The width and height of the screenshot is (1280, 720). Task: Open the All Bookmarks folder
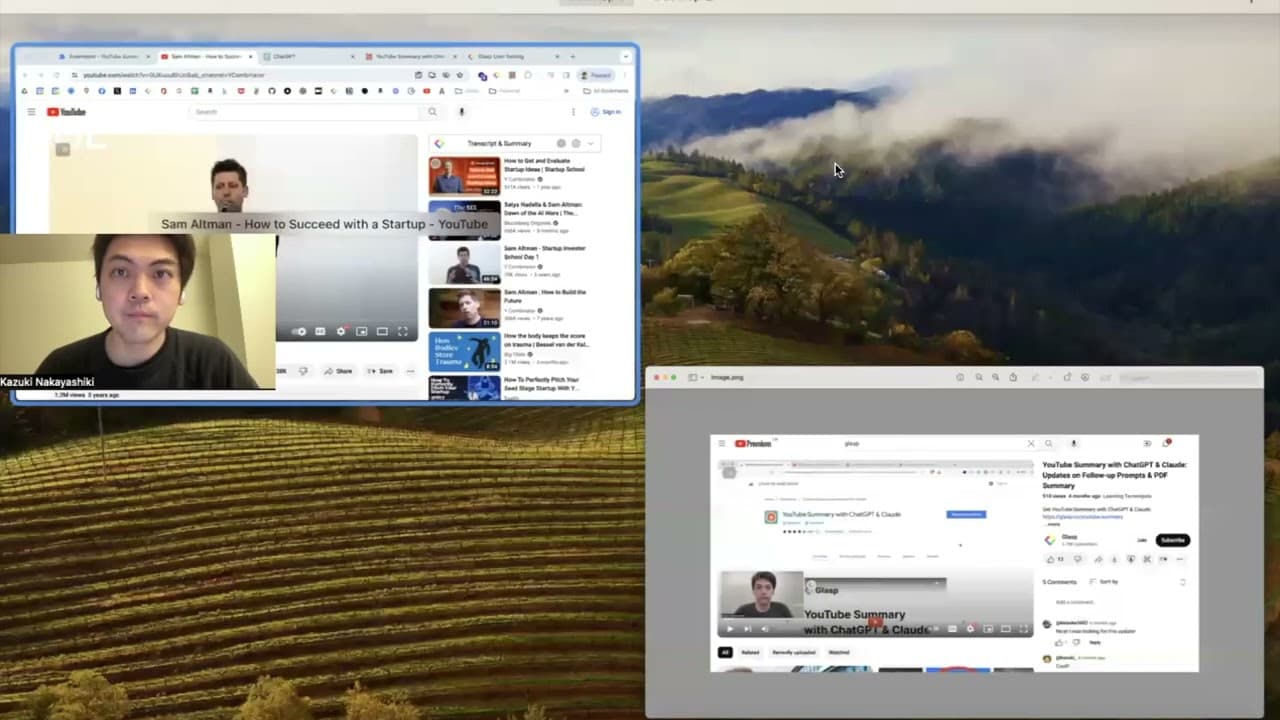[605, 90]
